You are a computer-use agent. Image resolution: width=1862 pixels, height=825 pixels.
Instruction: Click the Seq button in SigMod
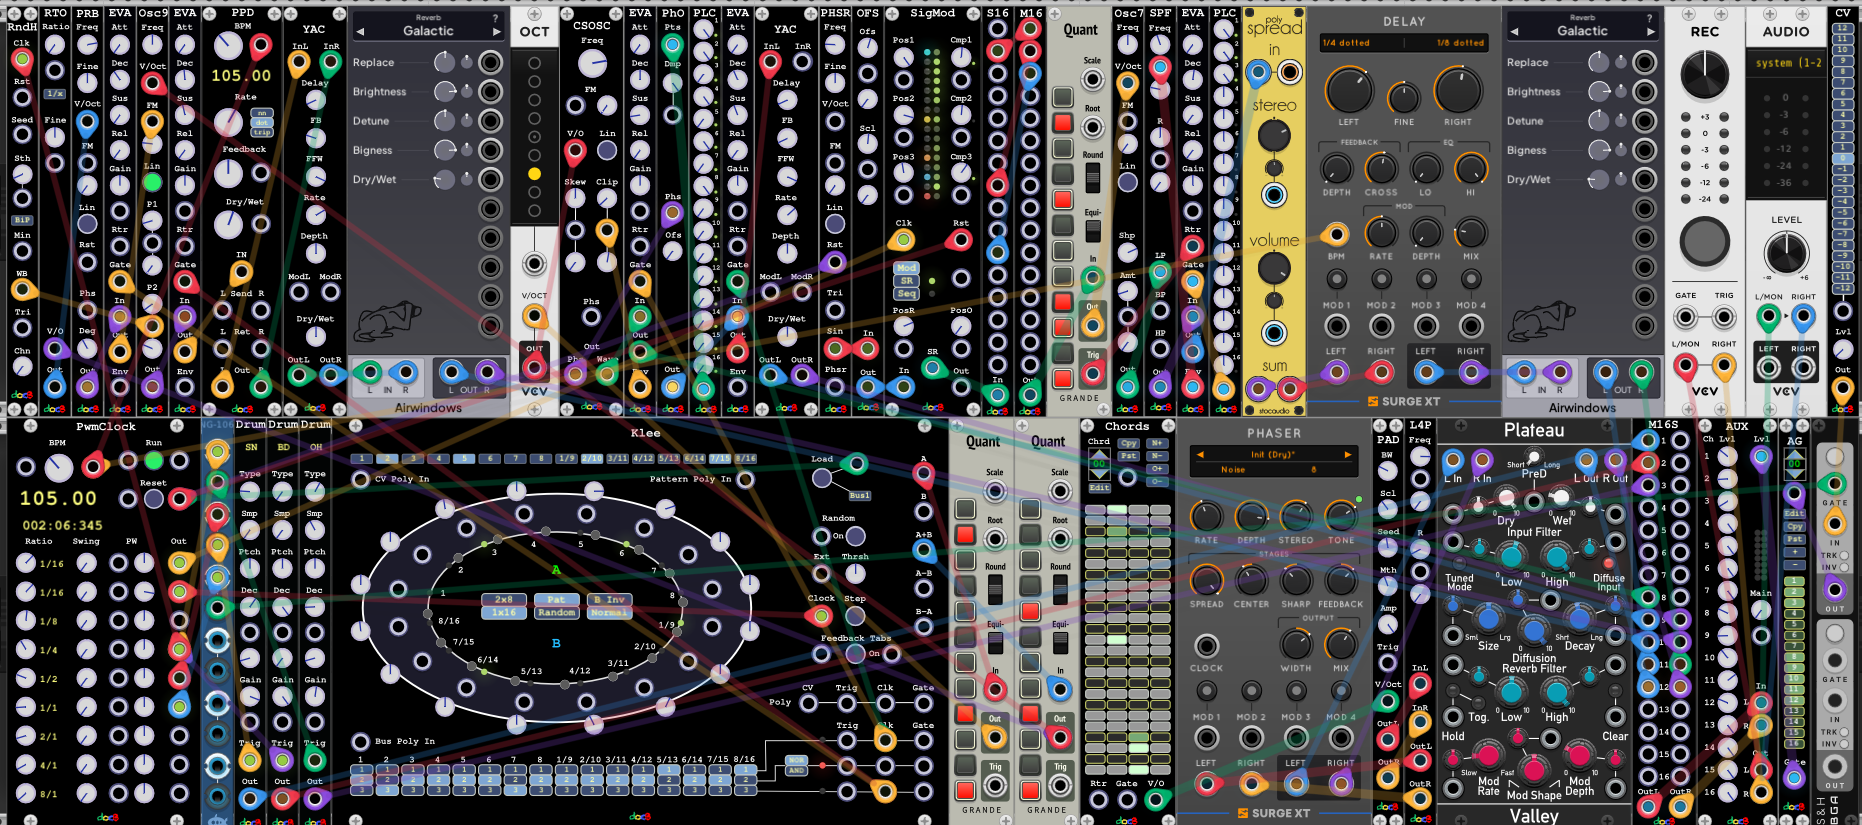pyautogui.click(x=906, y=294)
